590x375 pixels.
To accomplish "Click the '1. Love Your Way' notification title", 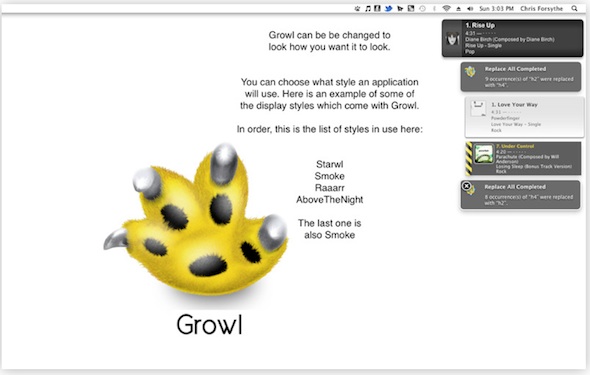I will pos(514,105).
